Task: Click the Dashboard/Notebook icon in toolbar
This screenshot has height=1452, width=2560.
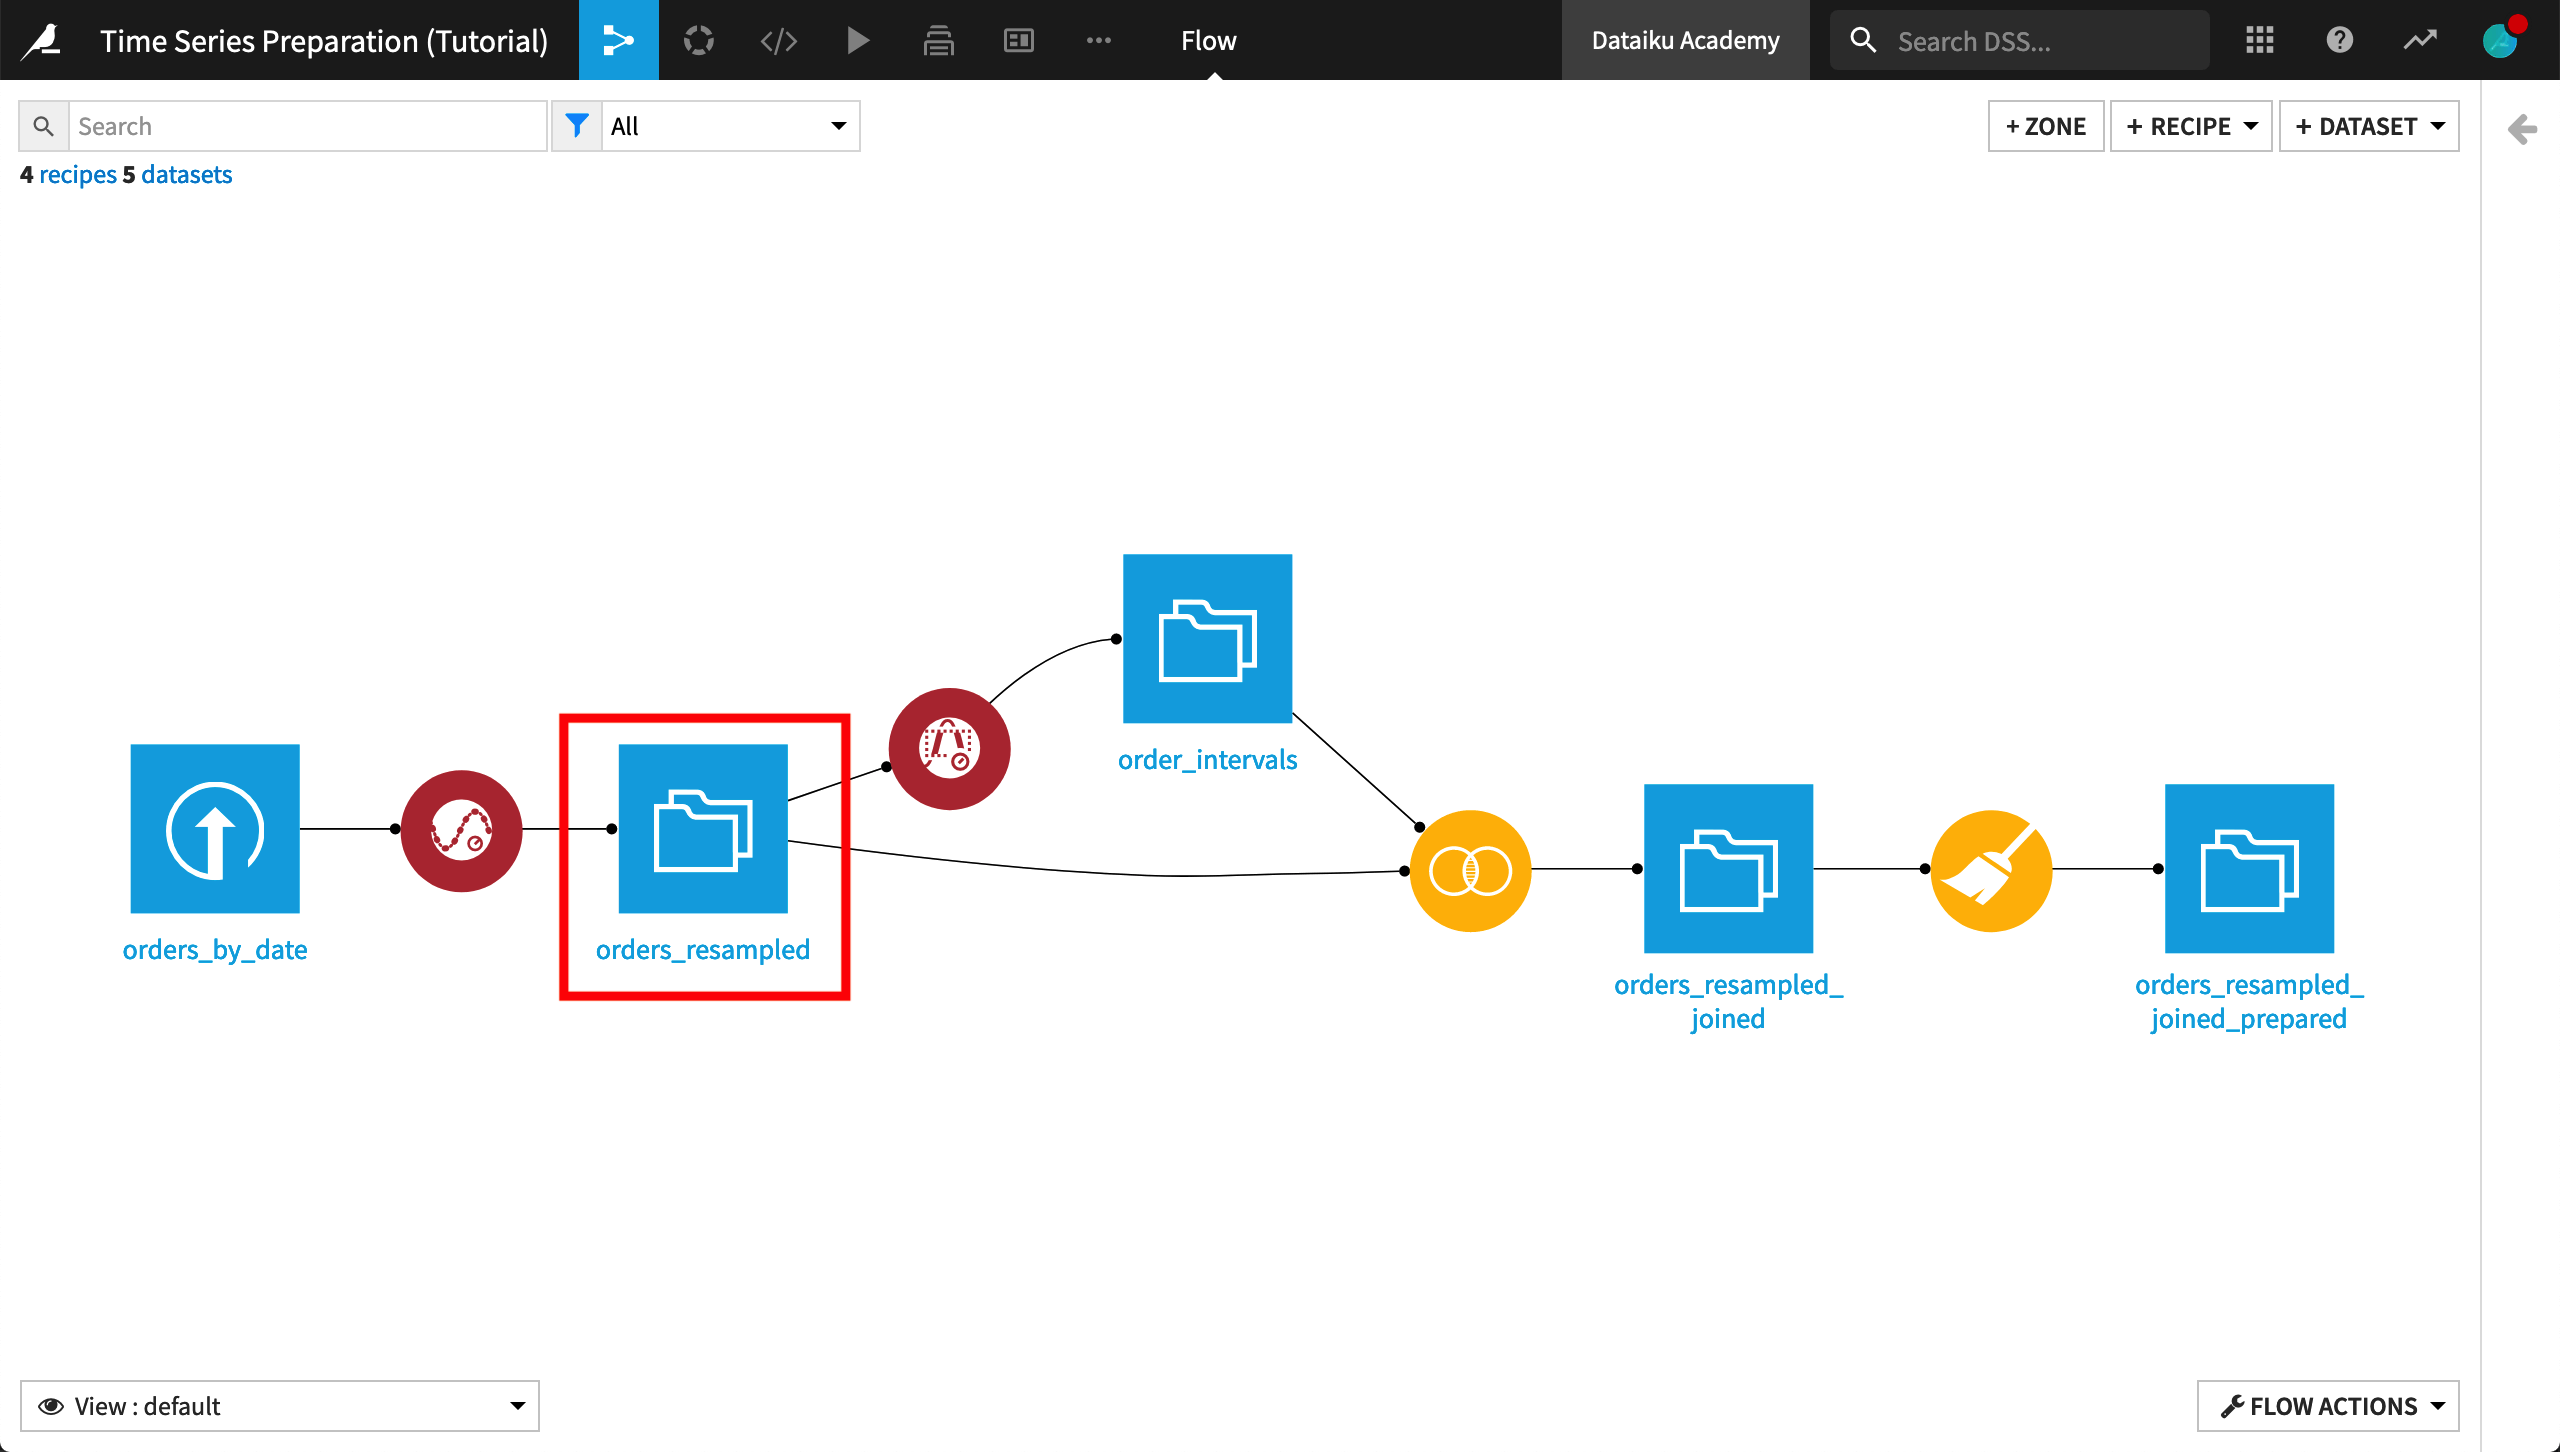Action: tap(1018, 39)
